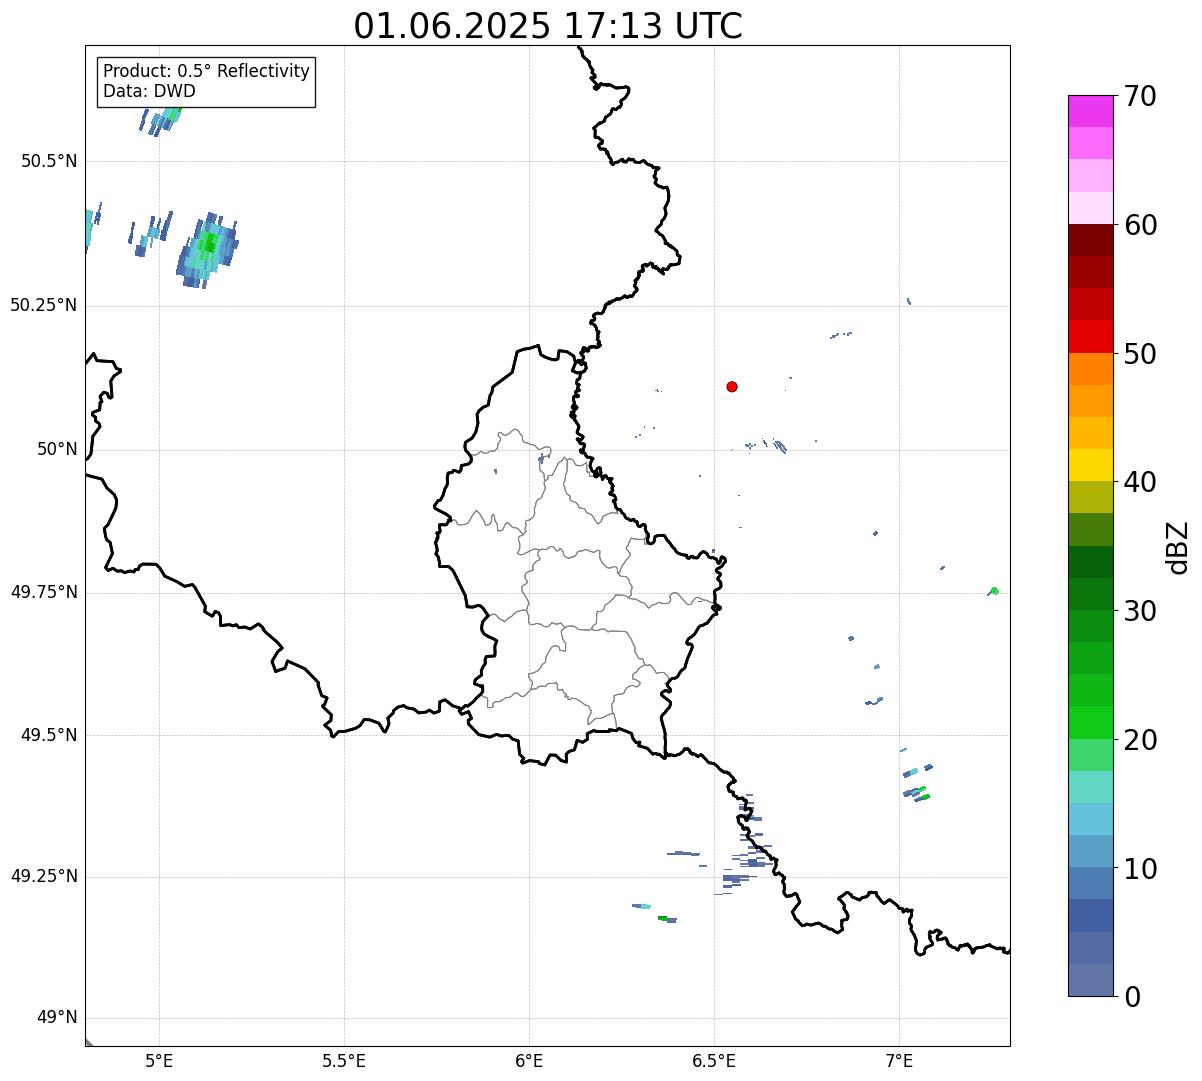Click the colorbar tick label '10'
The image size is (1202, 1081).
click(x=1140, y=868)
